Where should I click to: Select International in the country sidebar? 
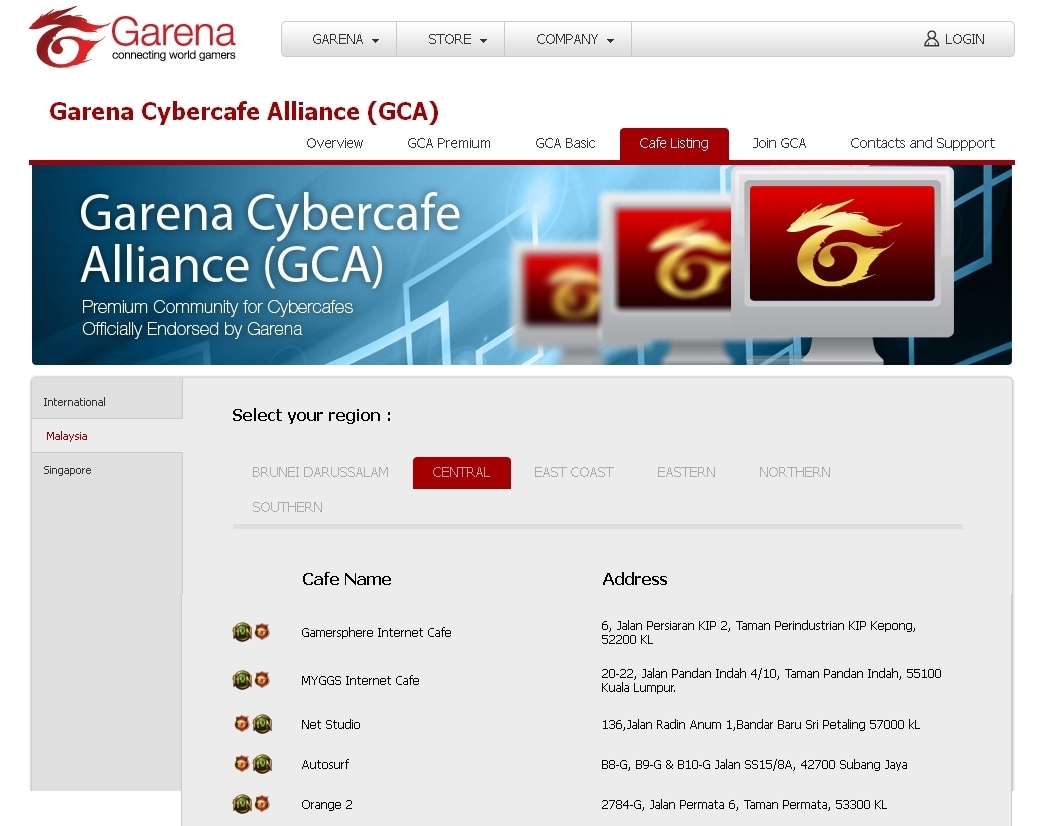(107, 402)
